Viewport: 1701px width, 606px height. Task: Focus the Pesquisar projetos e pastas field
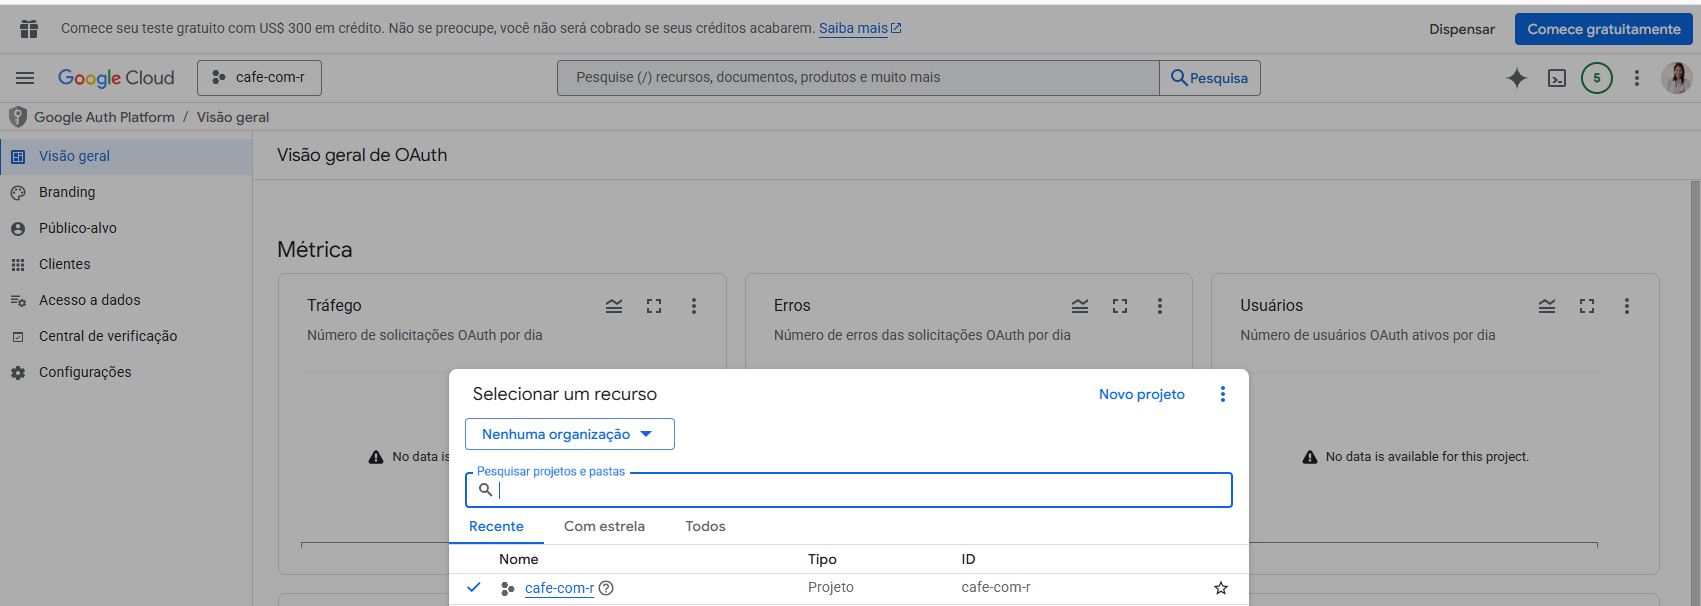click(x=860, y=490)
